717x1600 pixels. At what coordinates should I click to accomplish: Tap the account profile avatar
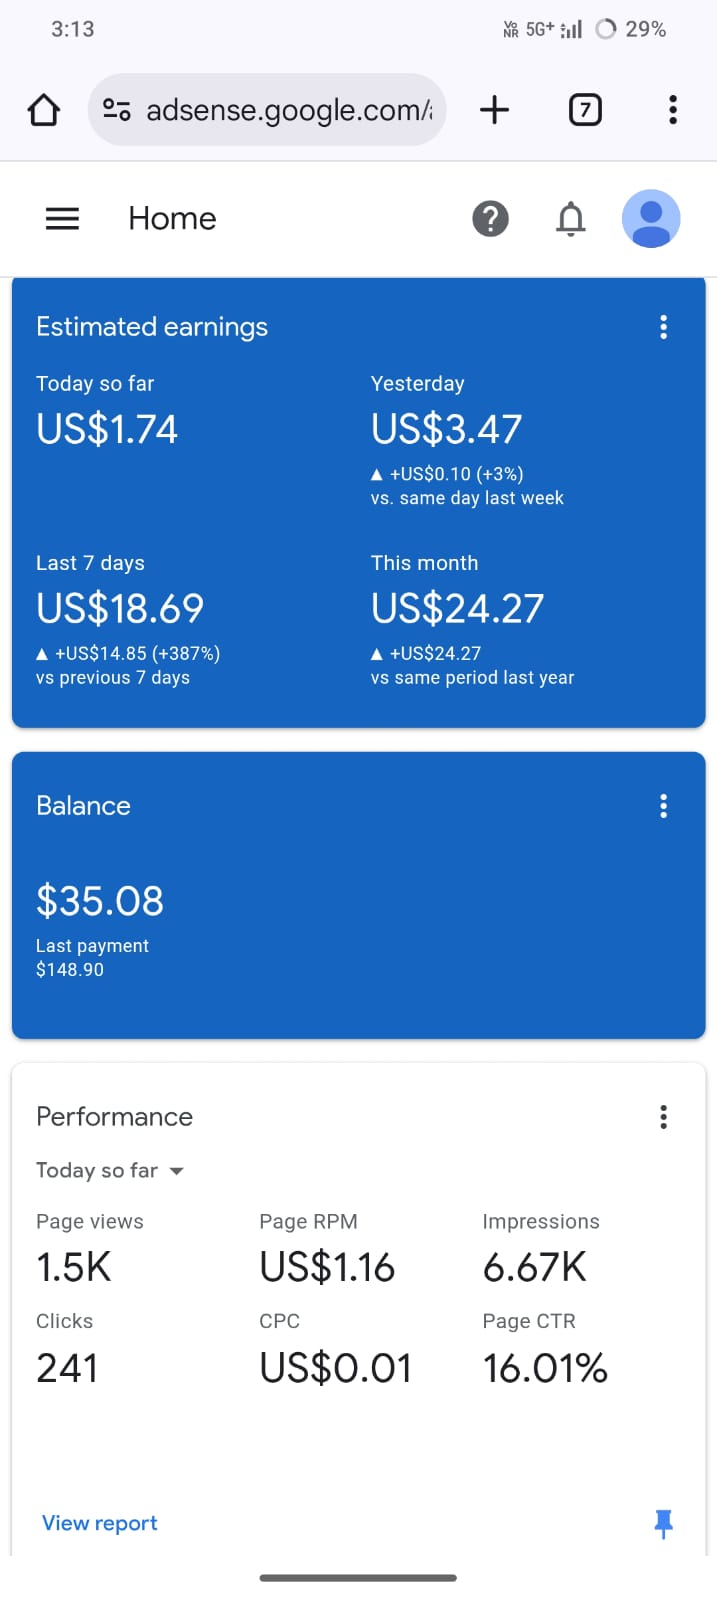[651, 218]
